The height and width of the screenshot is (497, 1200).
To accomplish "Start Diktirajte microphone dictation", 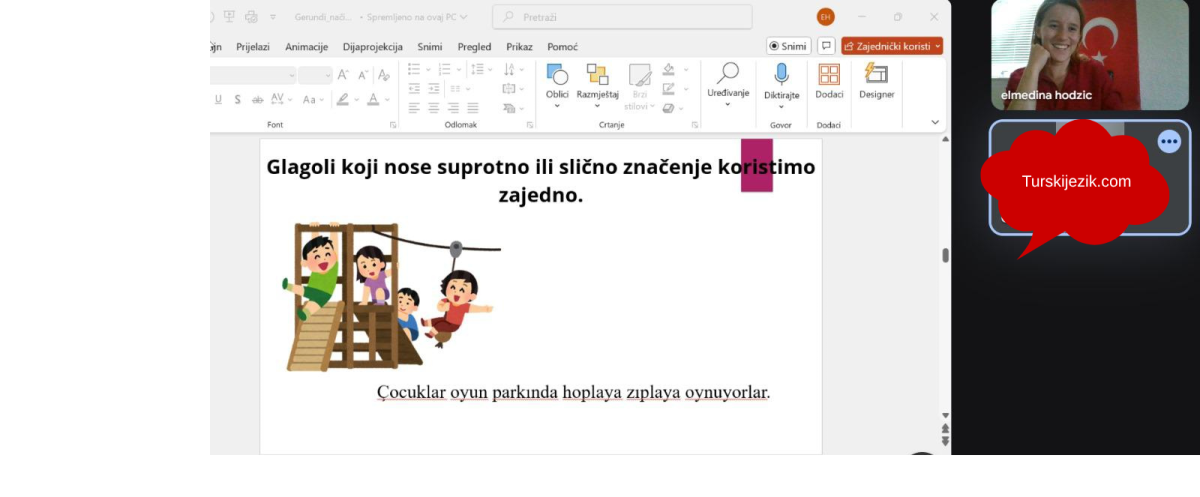I will (x=781, y=75).
